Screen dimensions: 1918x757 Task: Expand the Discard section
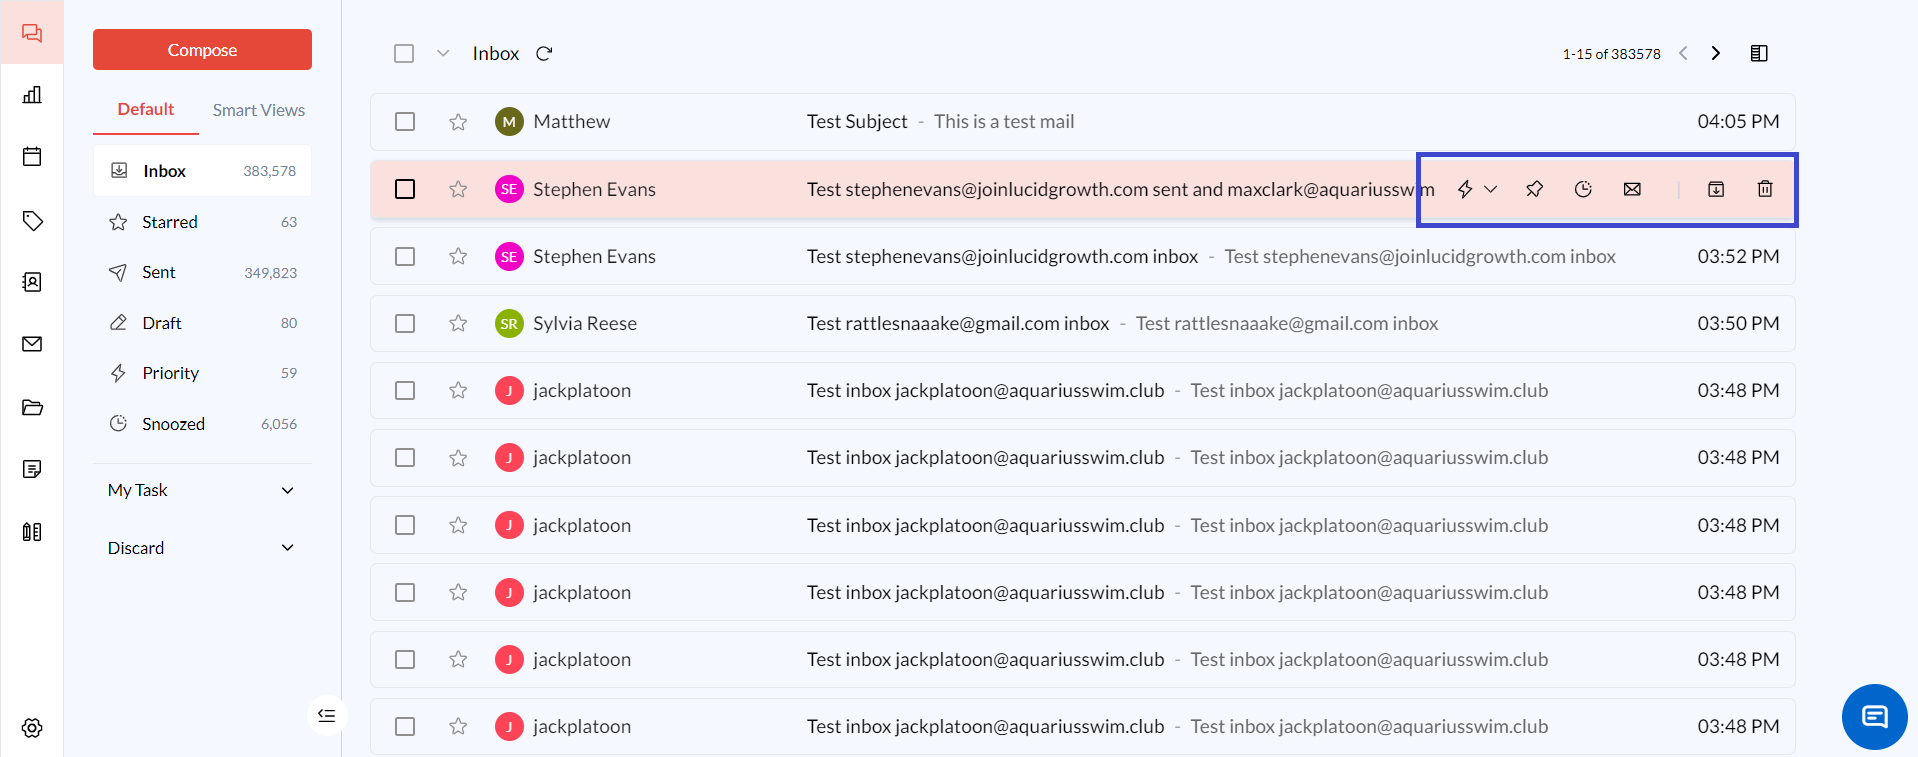287,548
